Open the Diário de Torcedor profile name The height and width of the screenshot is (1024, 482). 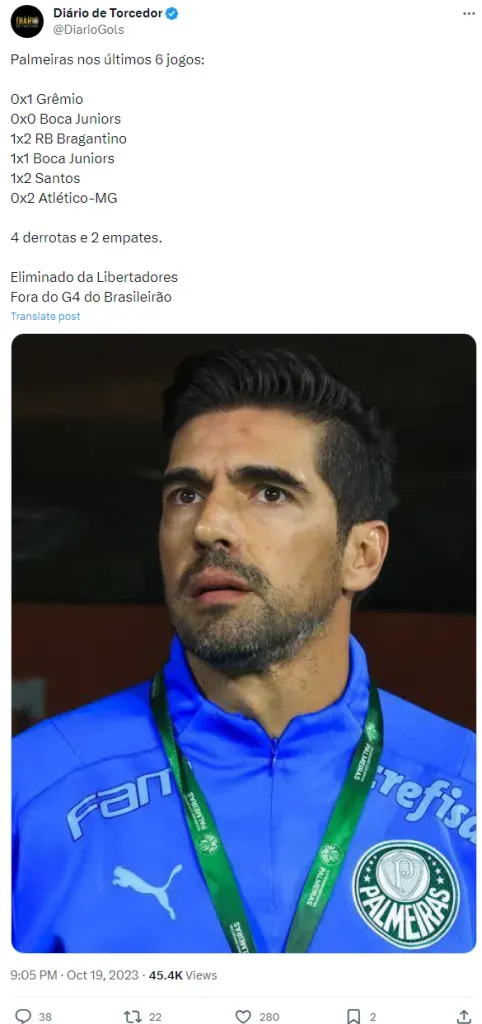pos(108,14)
